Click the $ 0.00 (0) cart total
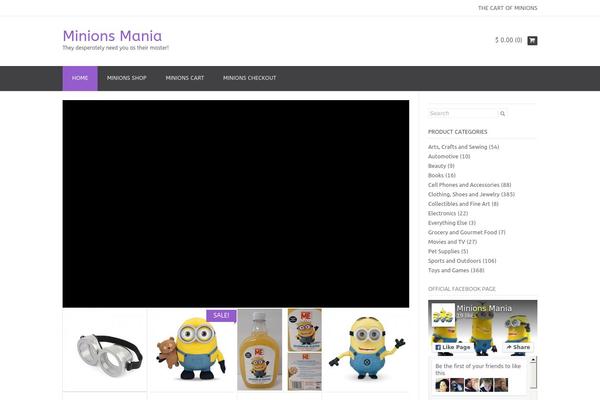This screenshot has height=400, width=600. point(509,40)
